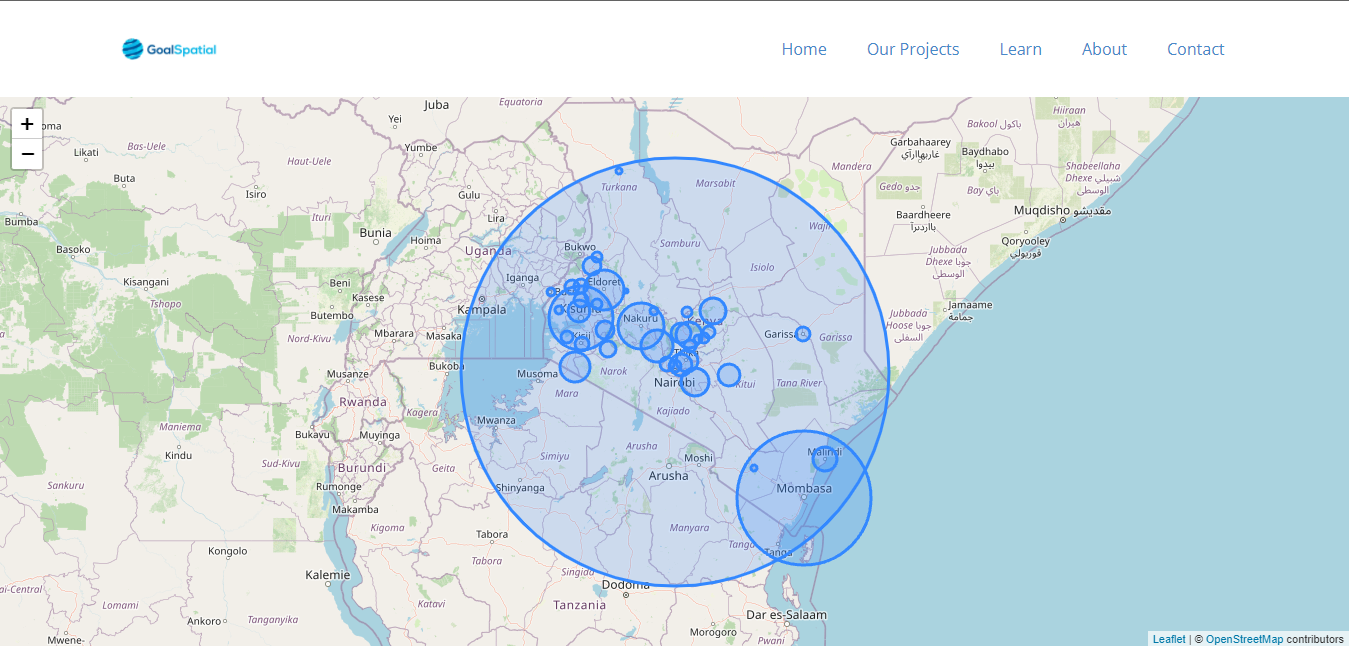Zoom in on the map
This screenshot has height=646, width=1349.
[x=27, y=123]
